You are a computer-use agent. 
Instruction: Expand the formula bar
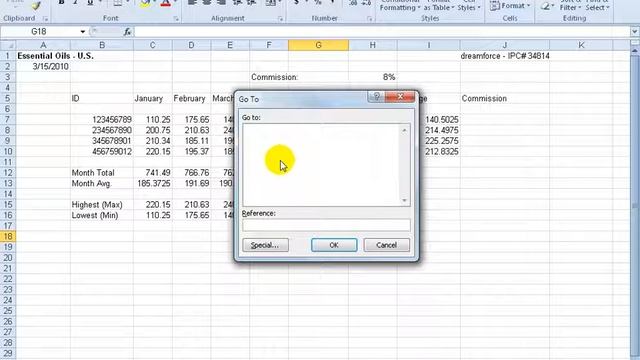point(634,32)
